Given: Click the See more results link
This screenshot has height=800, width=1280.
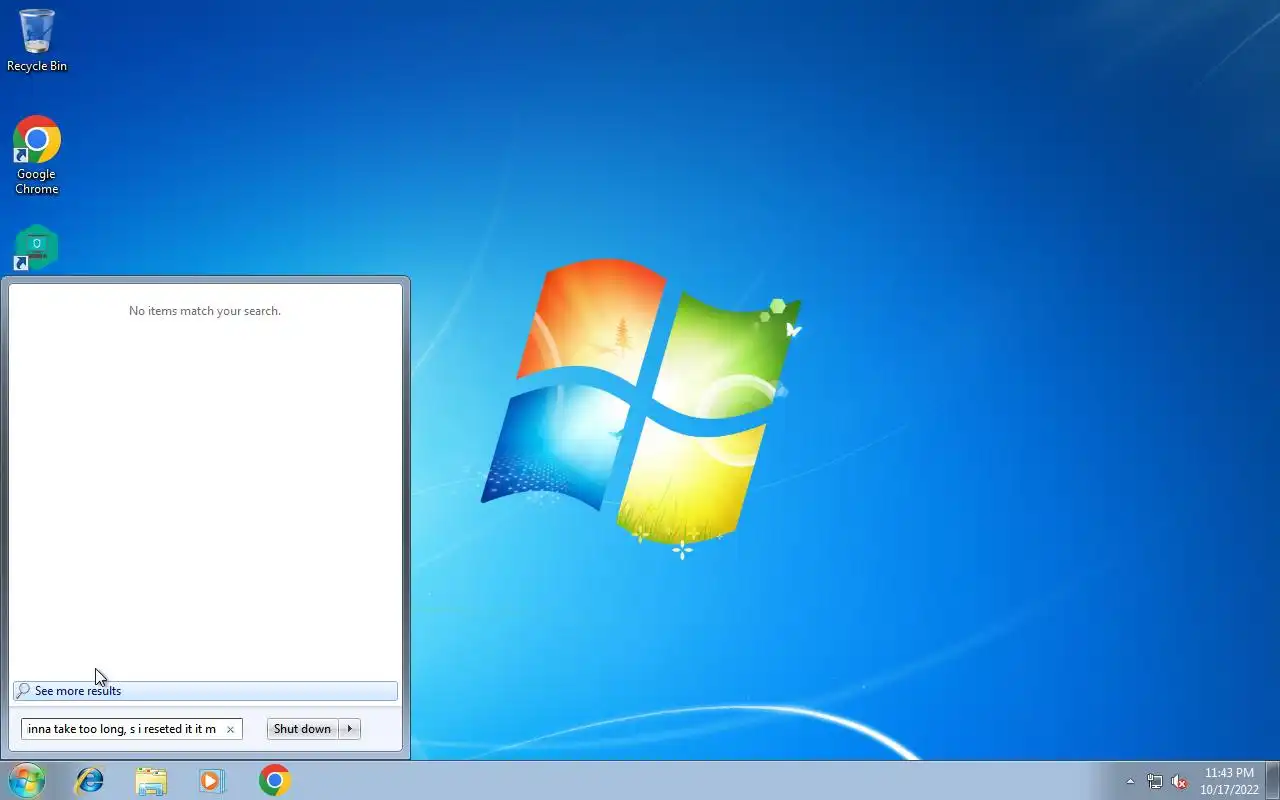Looking at the screenshot, I should pyautogui.click(x=205, y=691).
